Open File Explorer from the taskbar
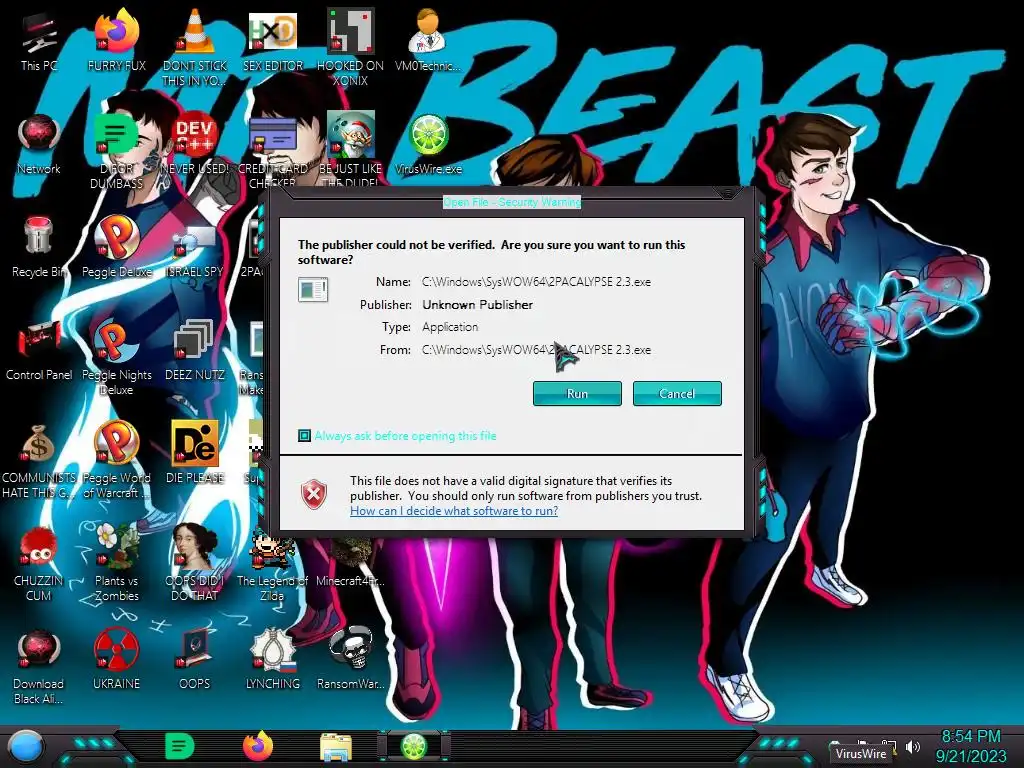 pos(336,747)
